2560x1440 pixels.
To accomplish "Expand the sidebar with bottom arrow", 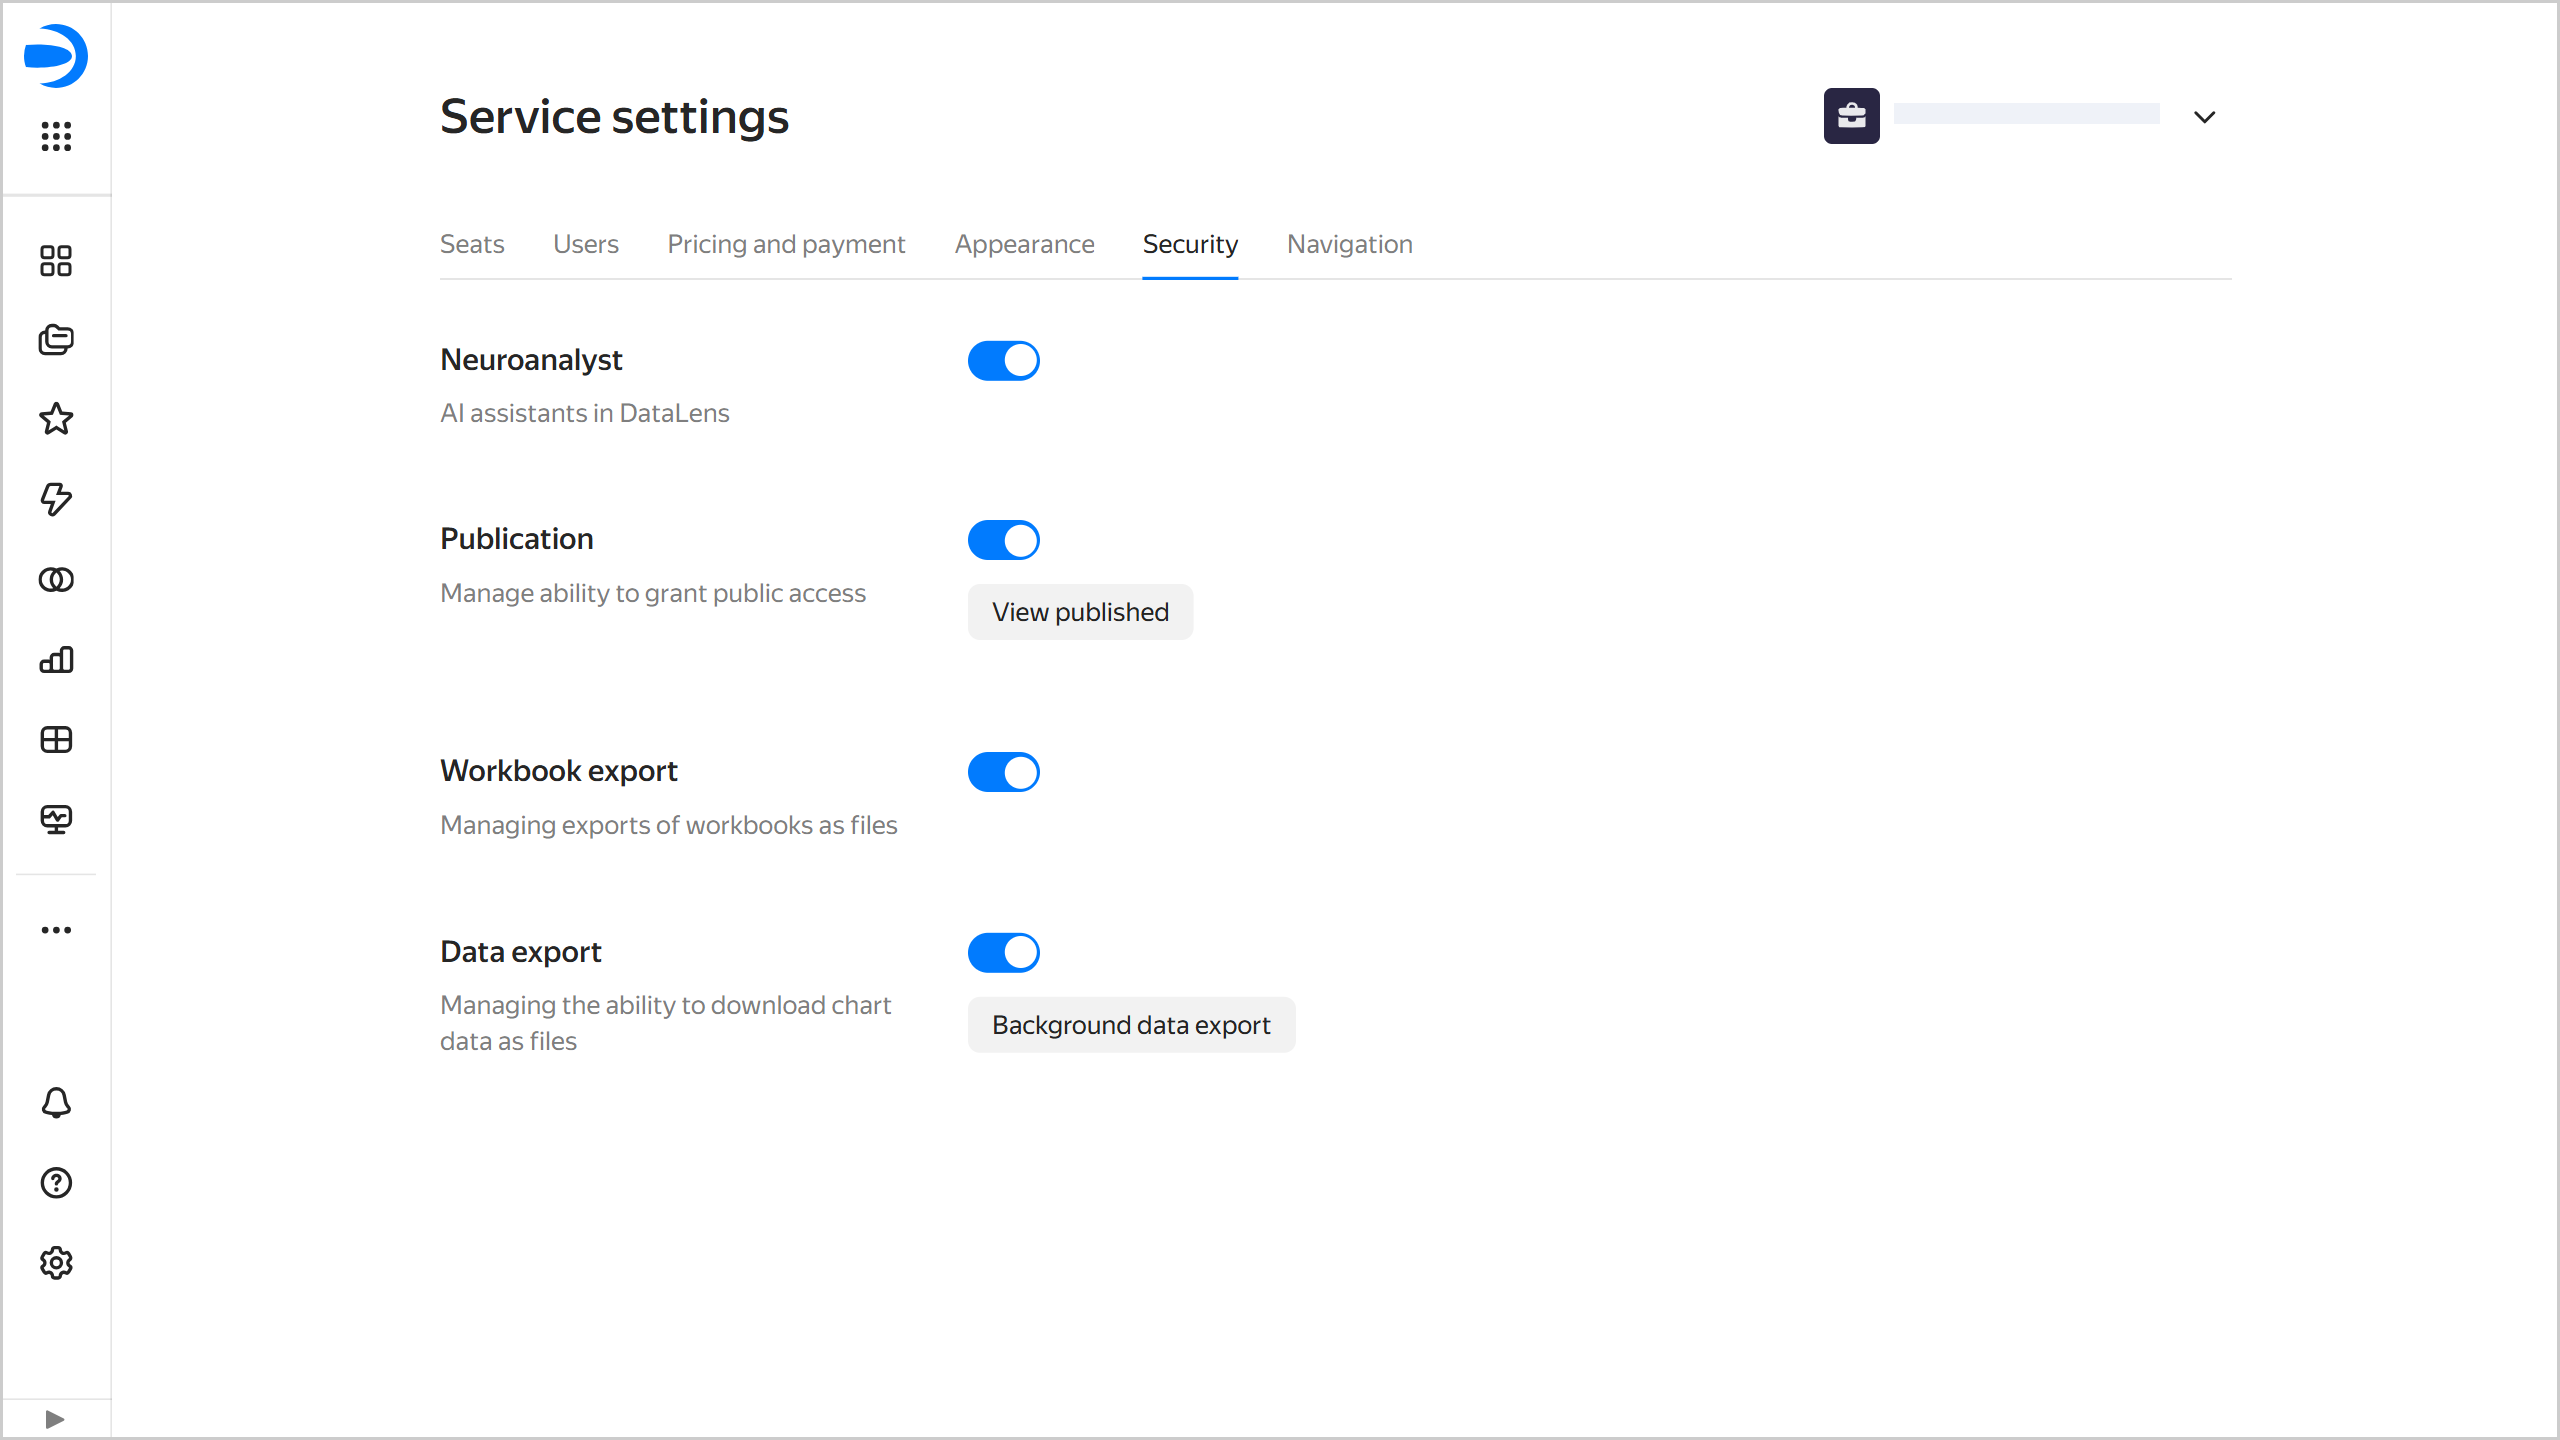I will coord(56,1419).
